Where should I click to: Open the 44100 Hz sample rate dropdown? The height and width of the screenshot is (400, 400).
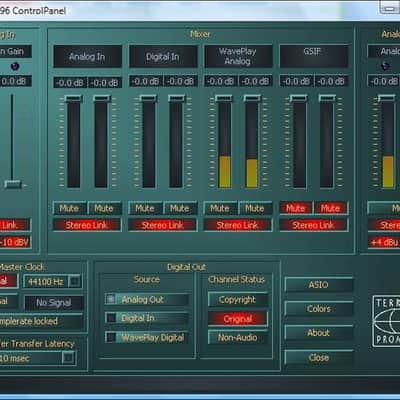tap(74, 282)
